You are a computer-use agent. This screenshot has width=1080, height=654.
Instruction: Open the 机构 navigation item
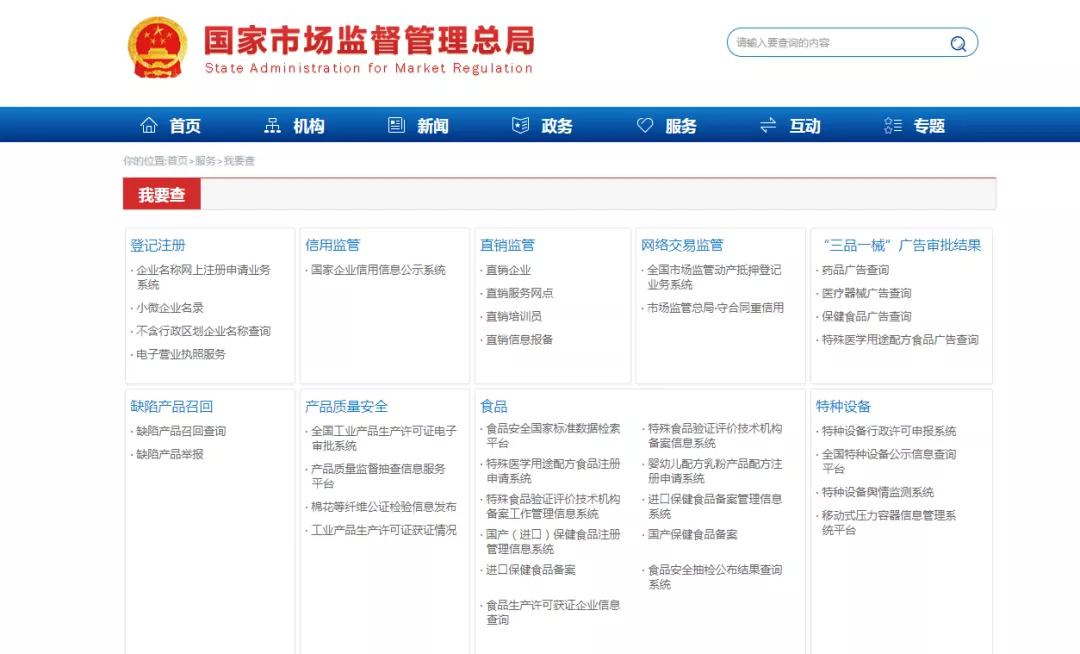[309, 126]
